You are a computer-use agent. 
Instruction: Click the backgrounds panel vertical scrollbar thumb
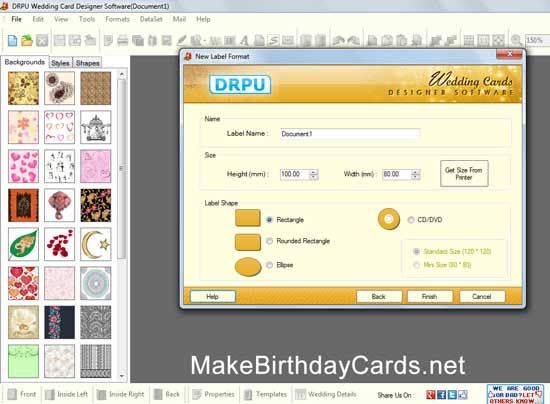coord(121,168)
